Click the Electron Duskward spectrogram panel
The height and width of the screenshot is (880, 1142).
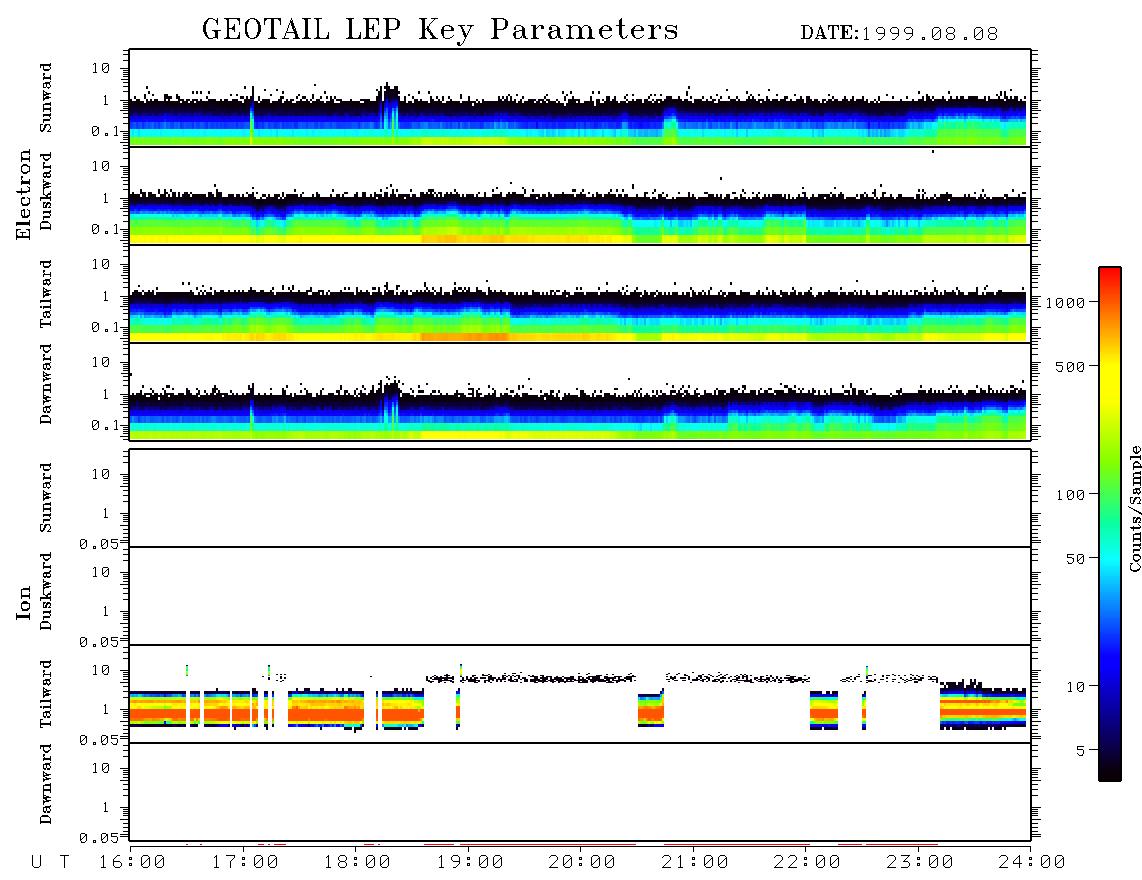point(580,195)
